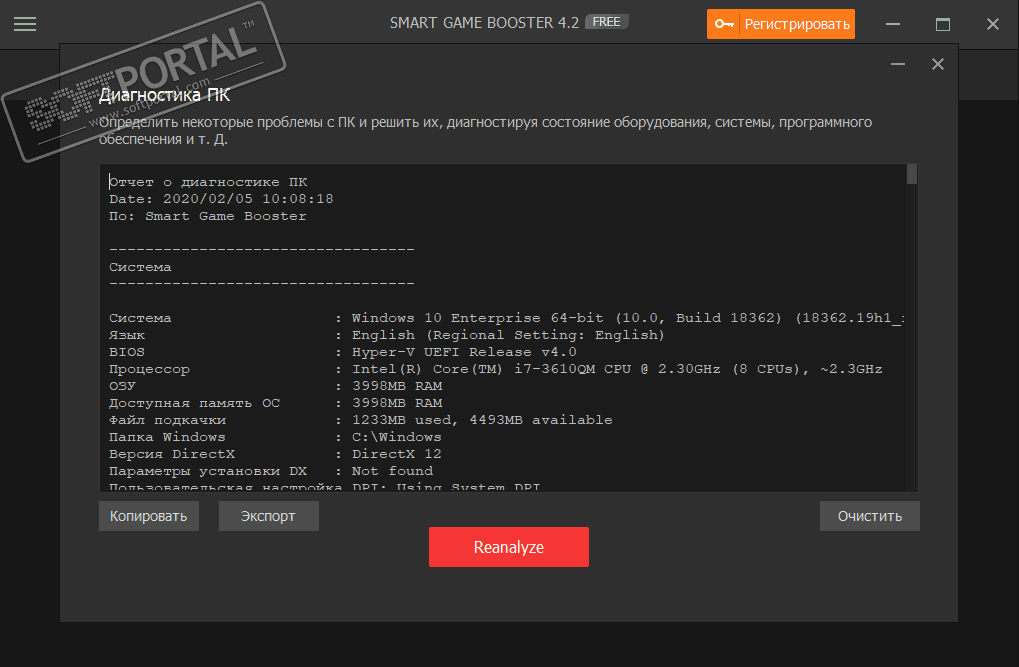Click the 'English (Regional Setting: English)' value
Screen dimensions: 1019x667
508,335
